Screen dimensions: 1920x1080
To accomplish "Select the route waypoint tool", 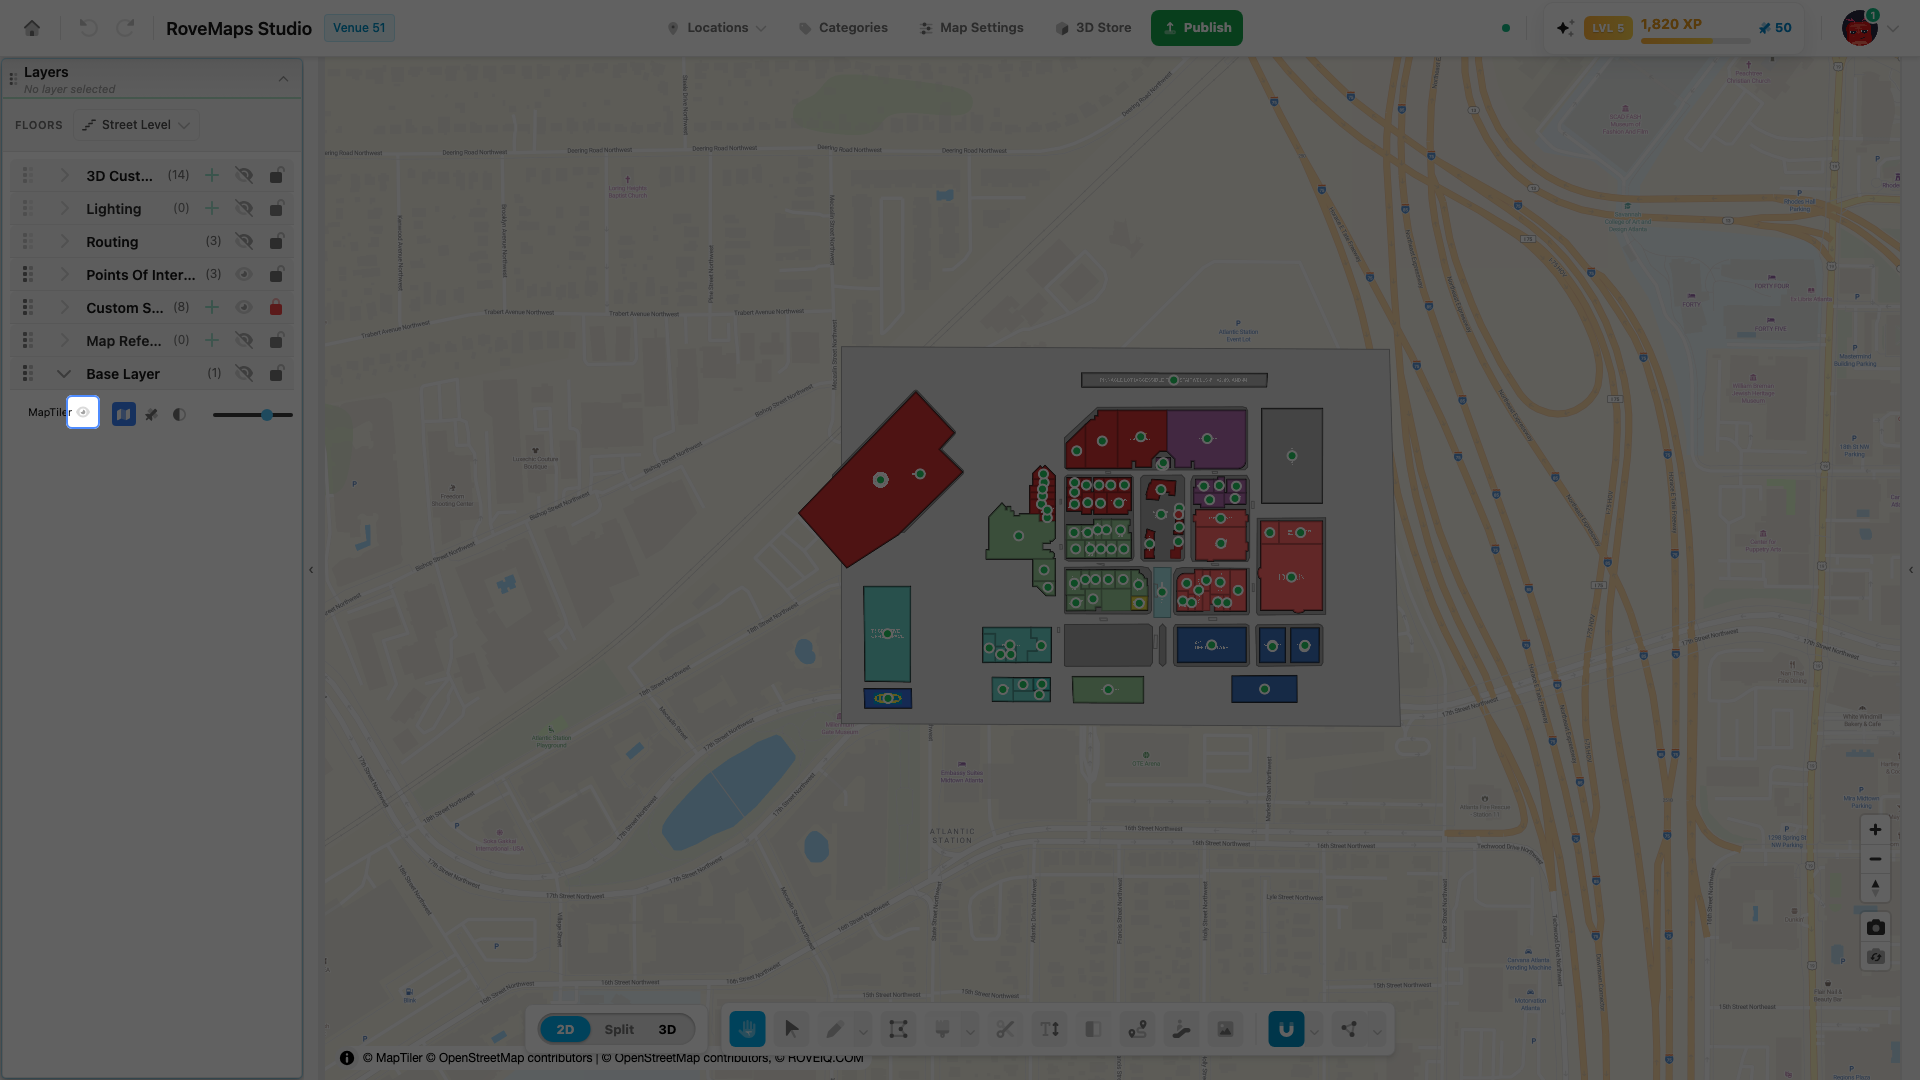I will (1137, 1029).
